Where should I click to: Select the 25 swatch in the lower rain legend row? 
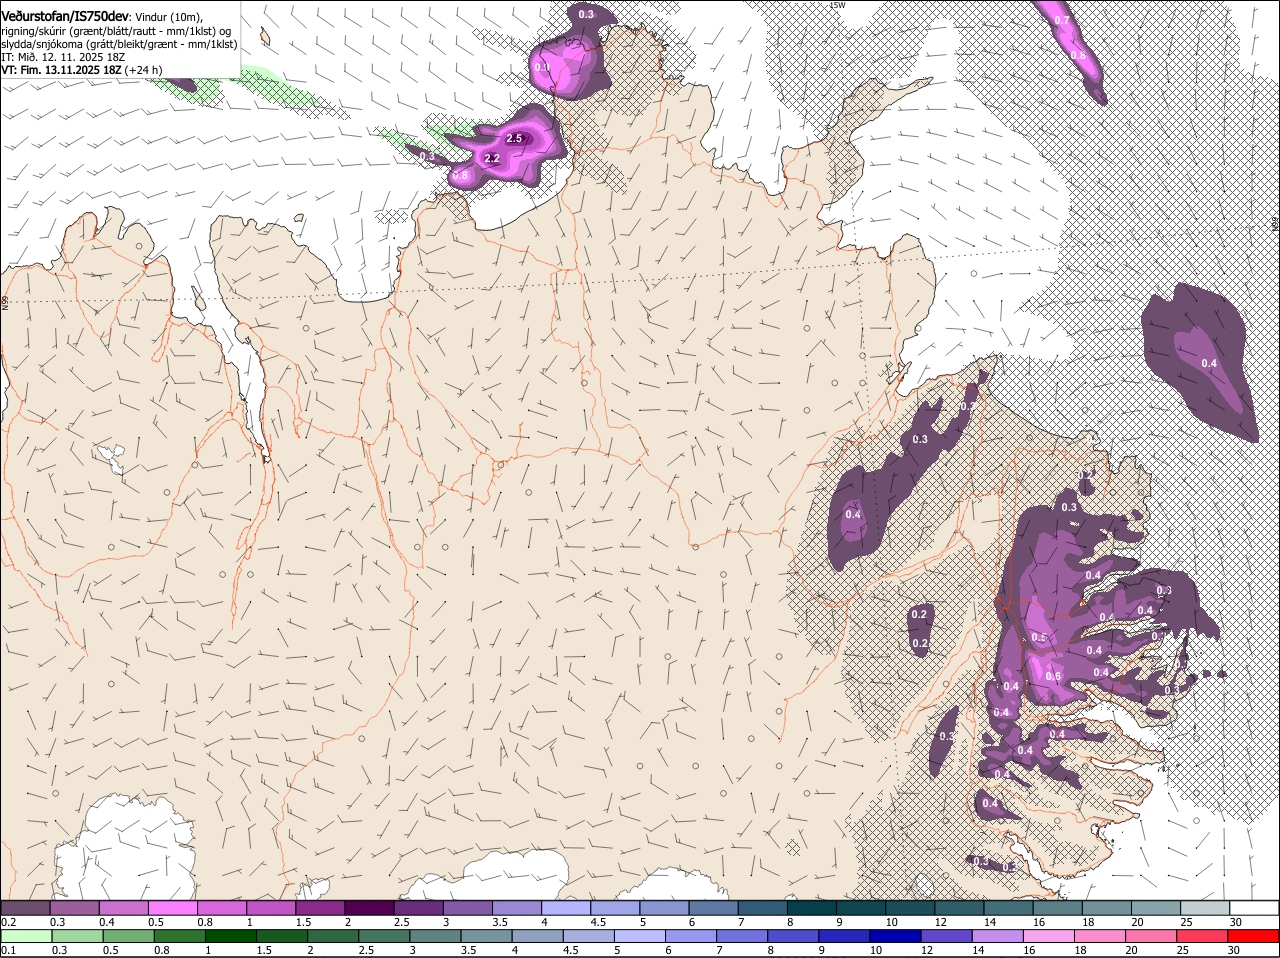[x=1203, y=936]
